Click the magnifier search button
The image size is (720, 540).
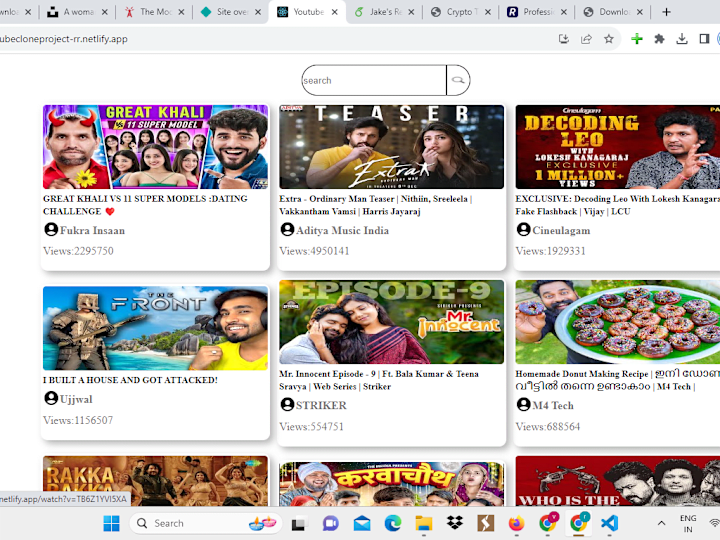tap(458, 80)
